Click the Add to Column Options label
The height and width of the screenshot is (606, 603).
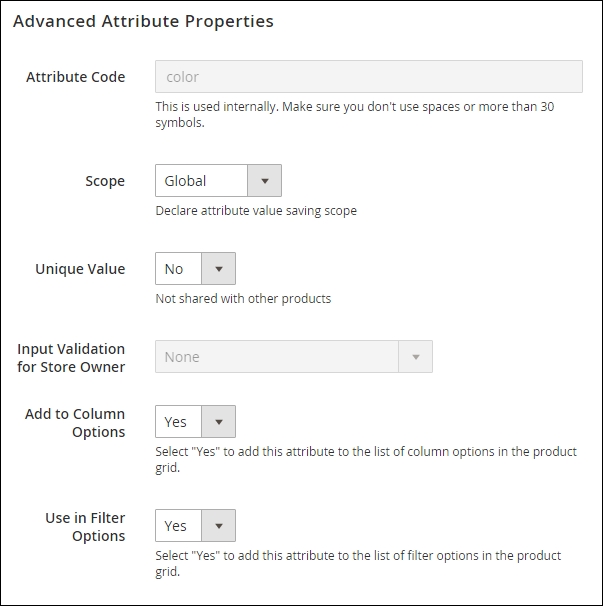pyautogui.click(x=75, y=423)
